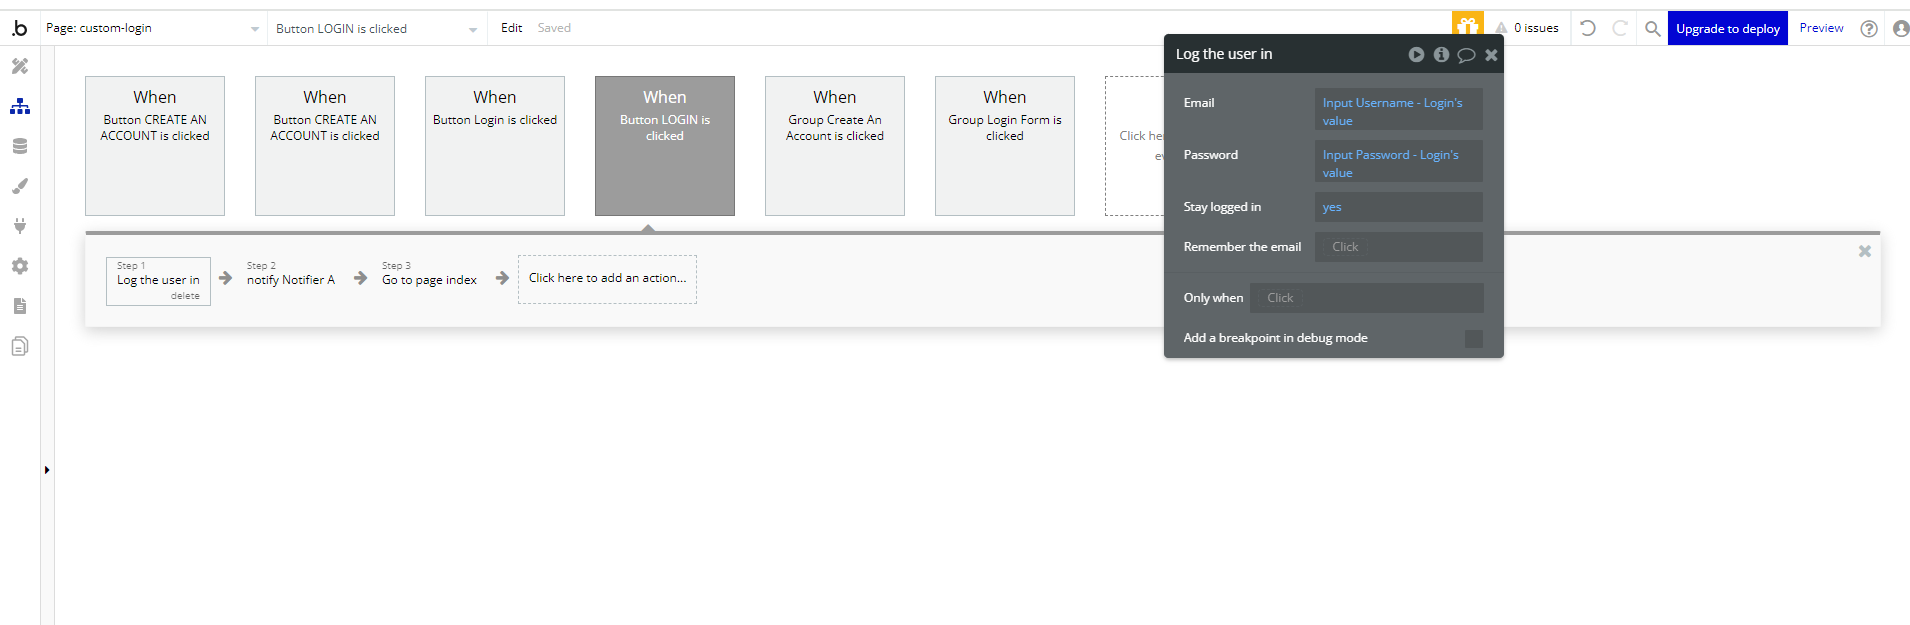Close the workflow steps strip with X
The width and height of the screenshot is (1910, 625).
(1864, 252)
